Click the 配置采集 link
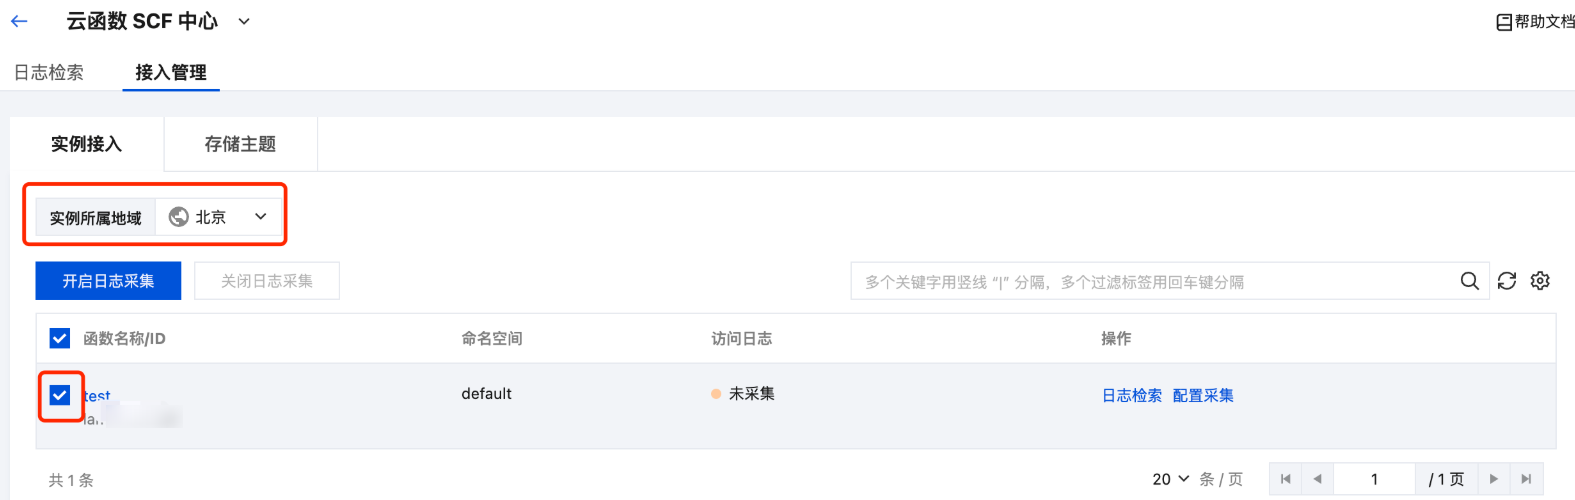 (x=1203, y=395)
